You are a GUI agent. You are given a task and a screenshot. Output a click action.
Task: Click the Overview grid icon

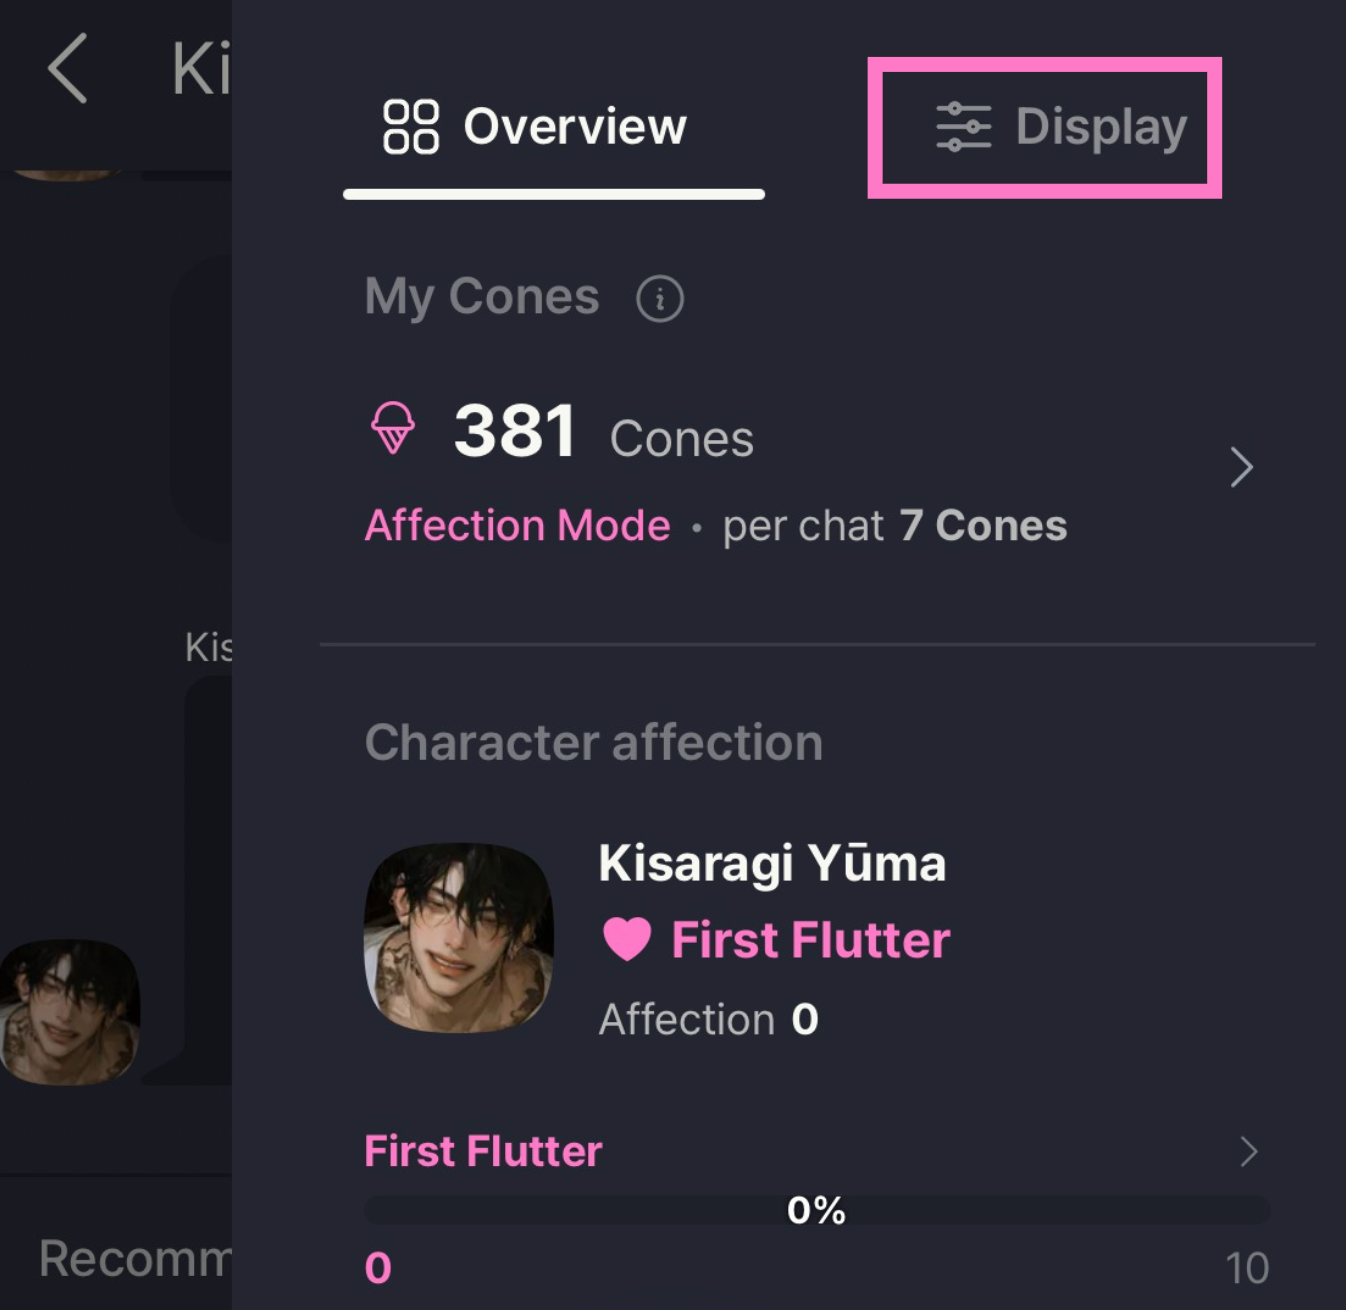point(411,127)
